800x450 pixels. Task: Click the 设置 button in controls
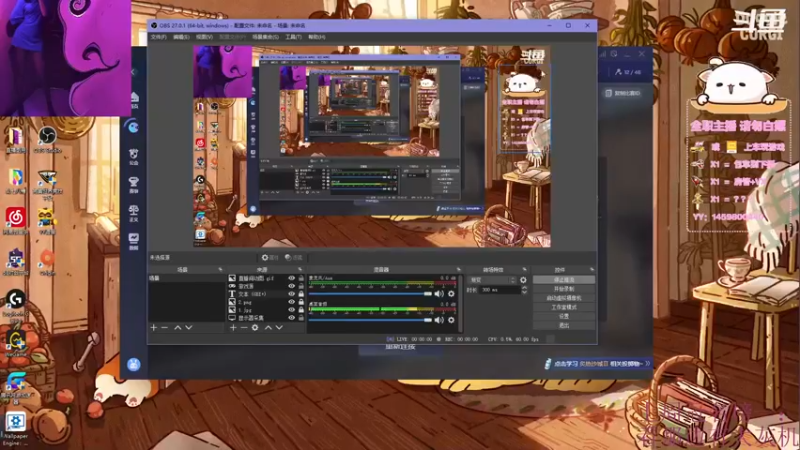(564, 316)
